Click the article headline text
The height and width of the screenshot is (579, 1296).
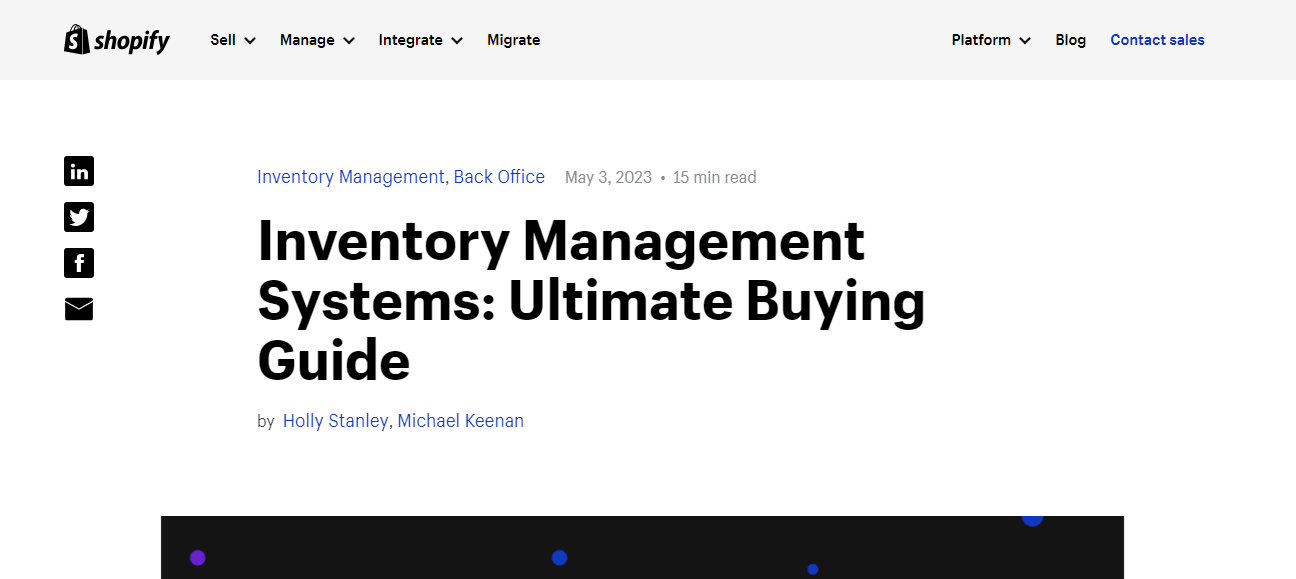(590, 300)
